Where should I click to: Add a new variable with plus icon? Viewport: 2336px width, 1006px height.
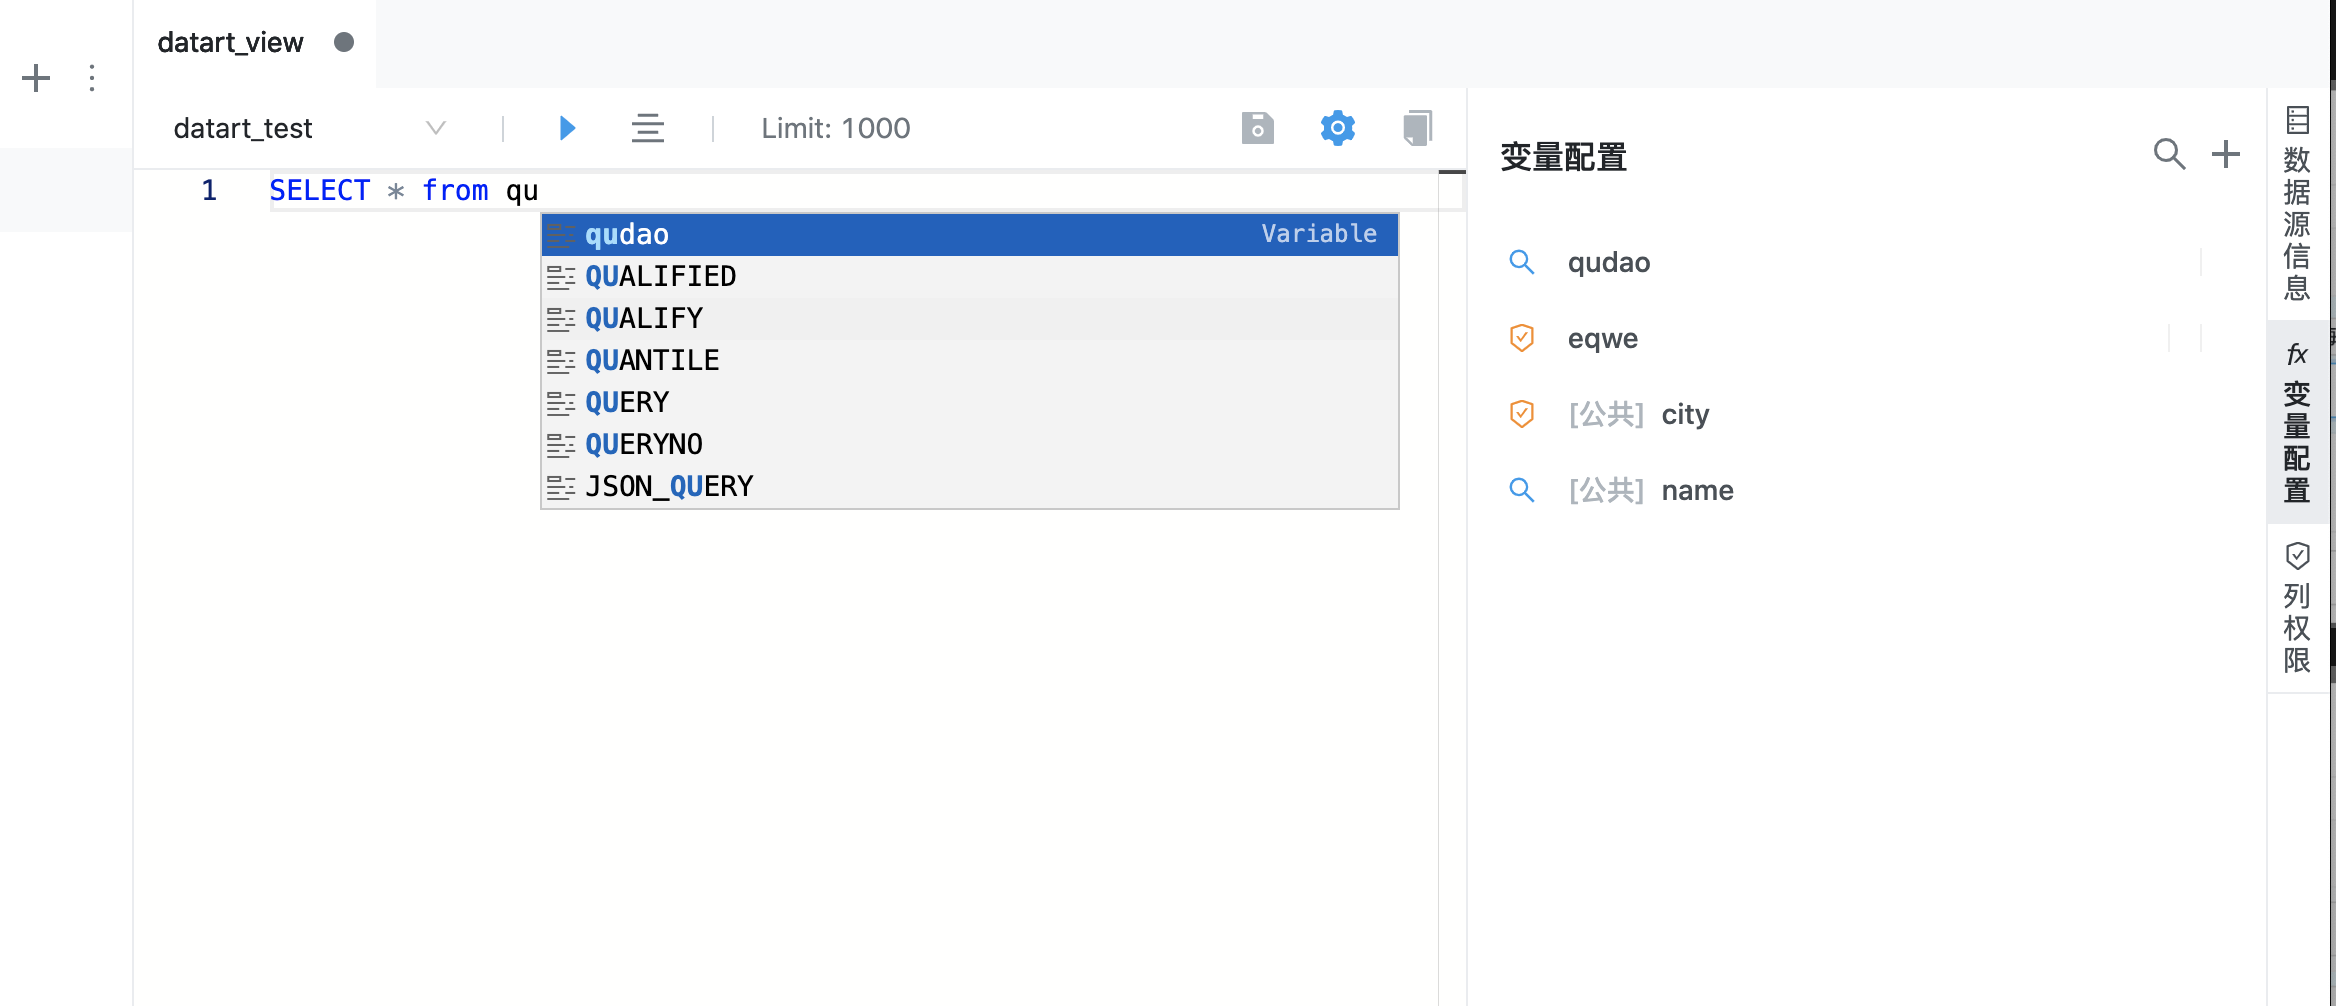pyautogui.click(x=2225, y=154)
